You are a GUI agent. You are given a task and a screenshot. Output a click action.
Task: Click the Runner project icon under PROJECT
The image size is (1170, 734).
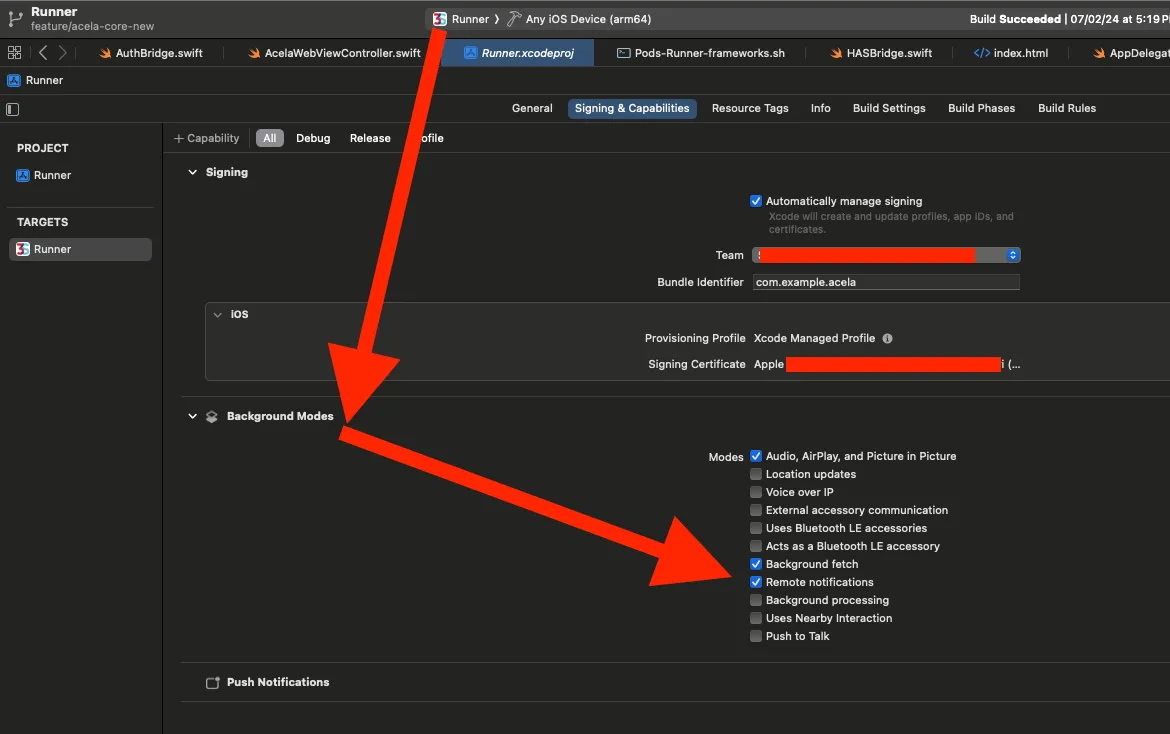(23, 175)
